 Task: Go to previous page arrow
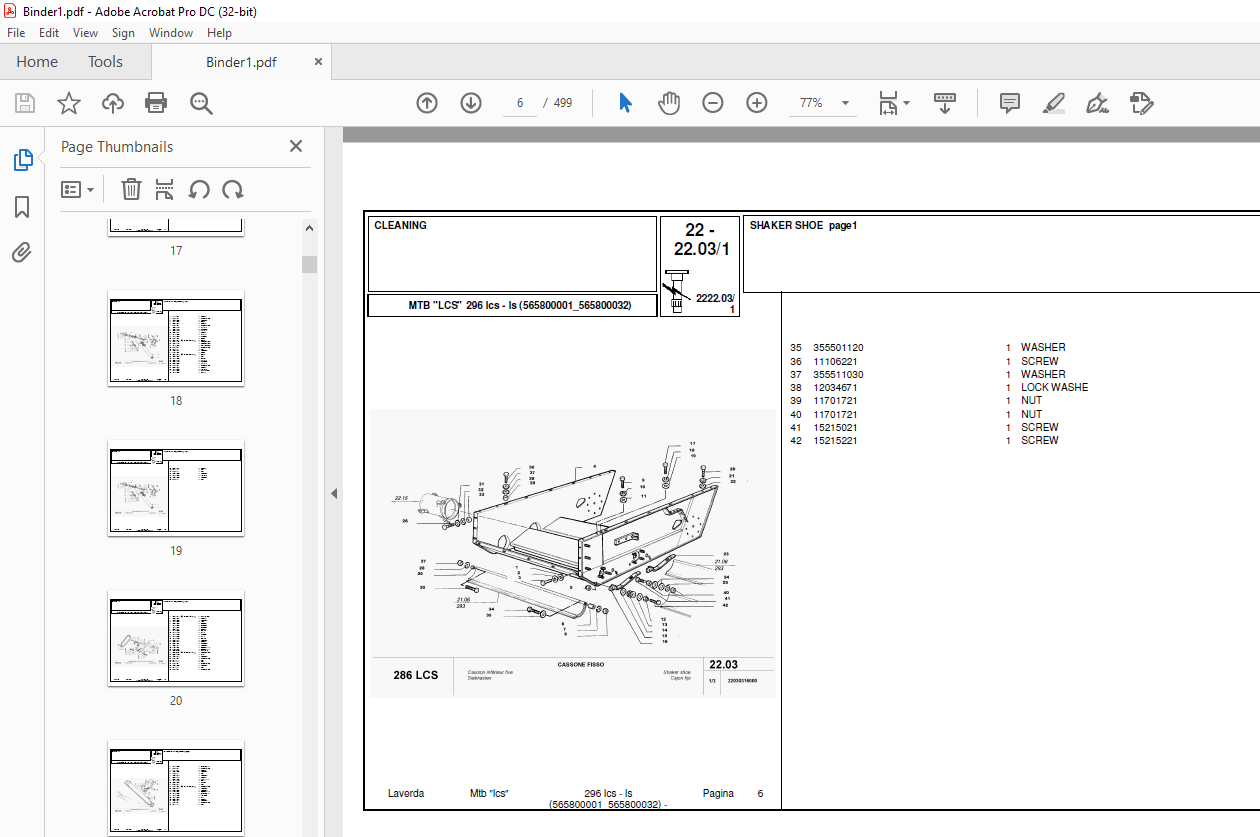click(x=427, y=103)
